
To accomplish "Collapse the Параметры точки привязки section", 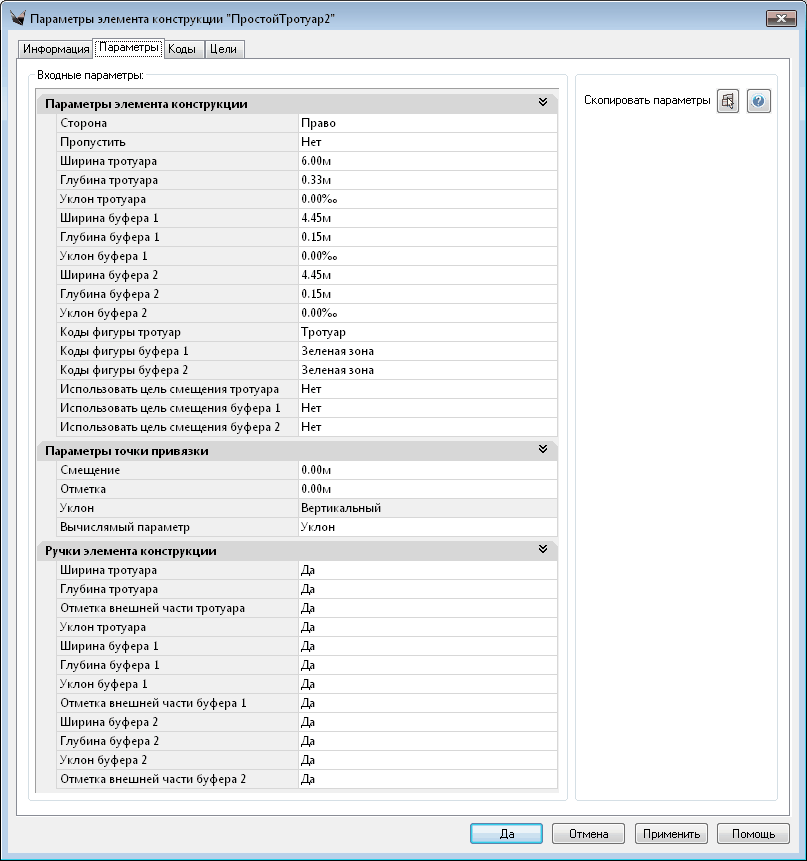I will click(543, 451).
